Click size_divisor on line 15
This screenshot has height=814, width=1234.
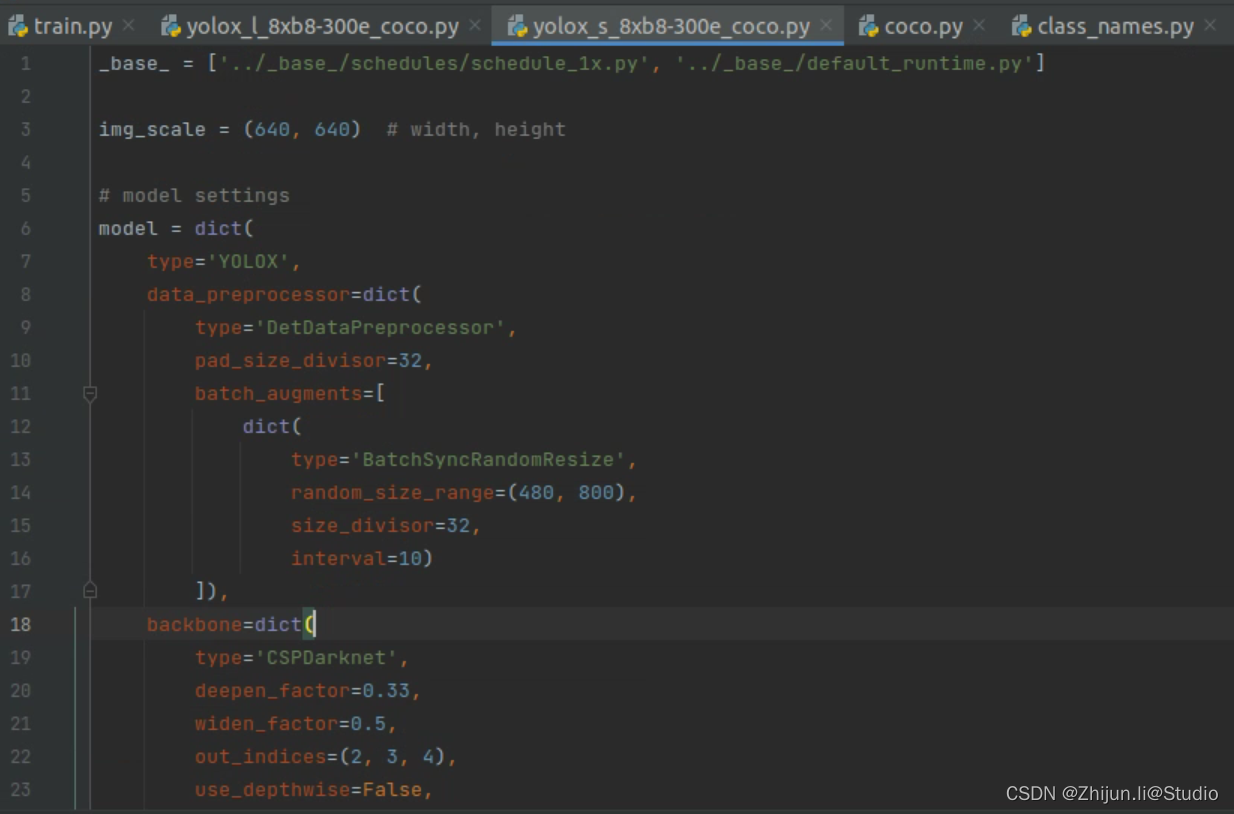pyautogui.click(x=363, y=526)
